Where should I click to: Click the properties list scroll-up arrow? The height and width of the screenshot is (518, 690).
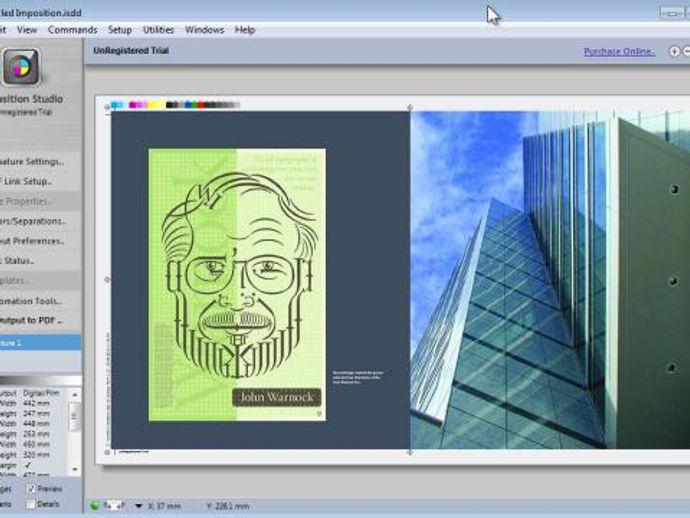tap(75, 394)
